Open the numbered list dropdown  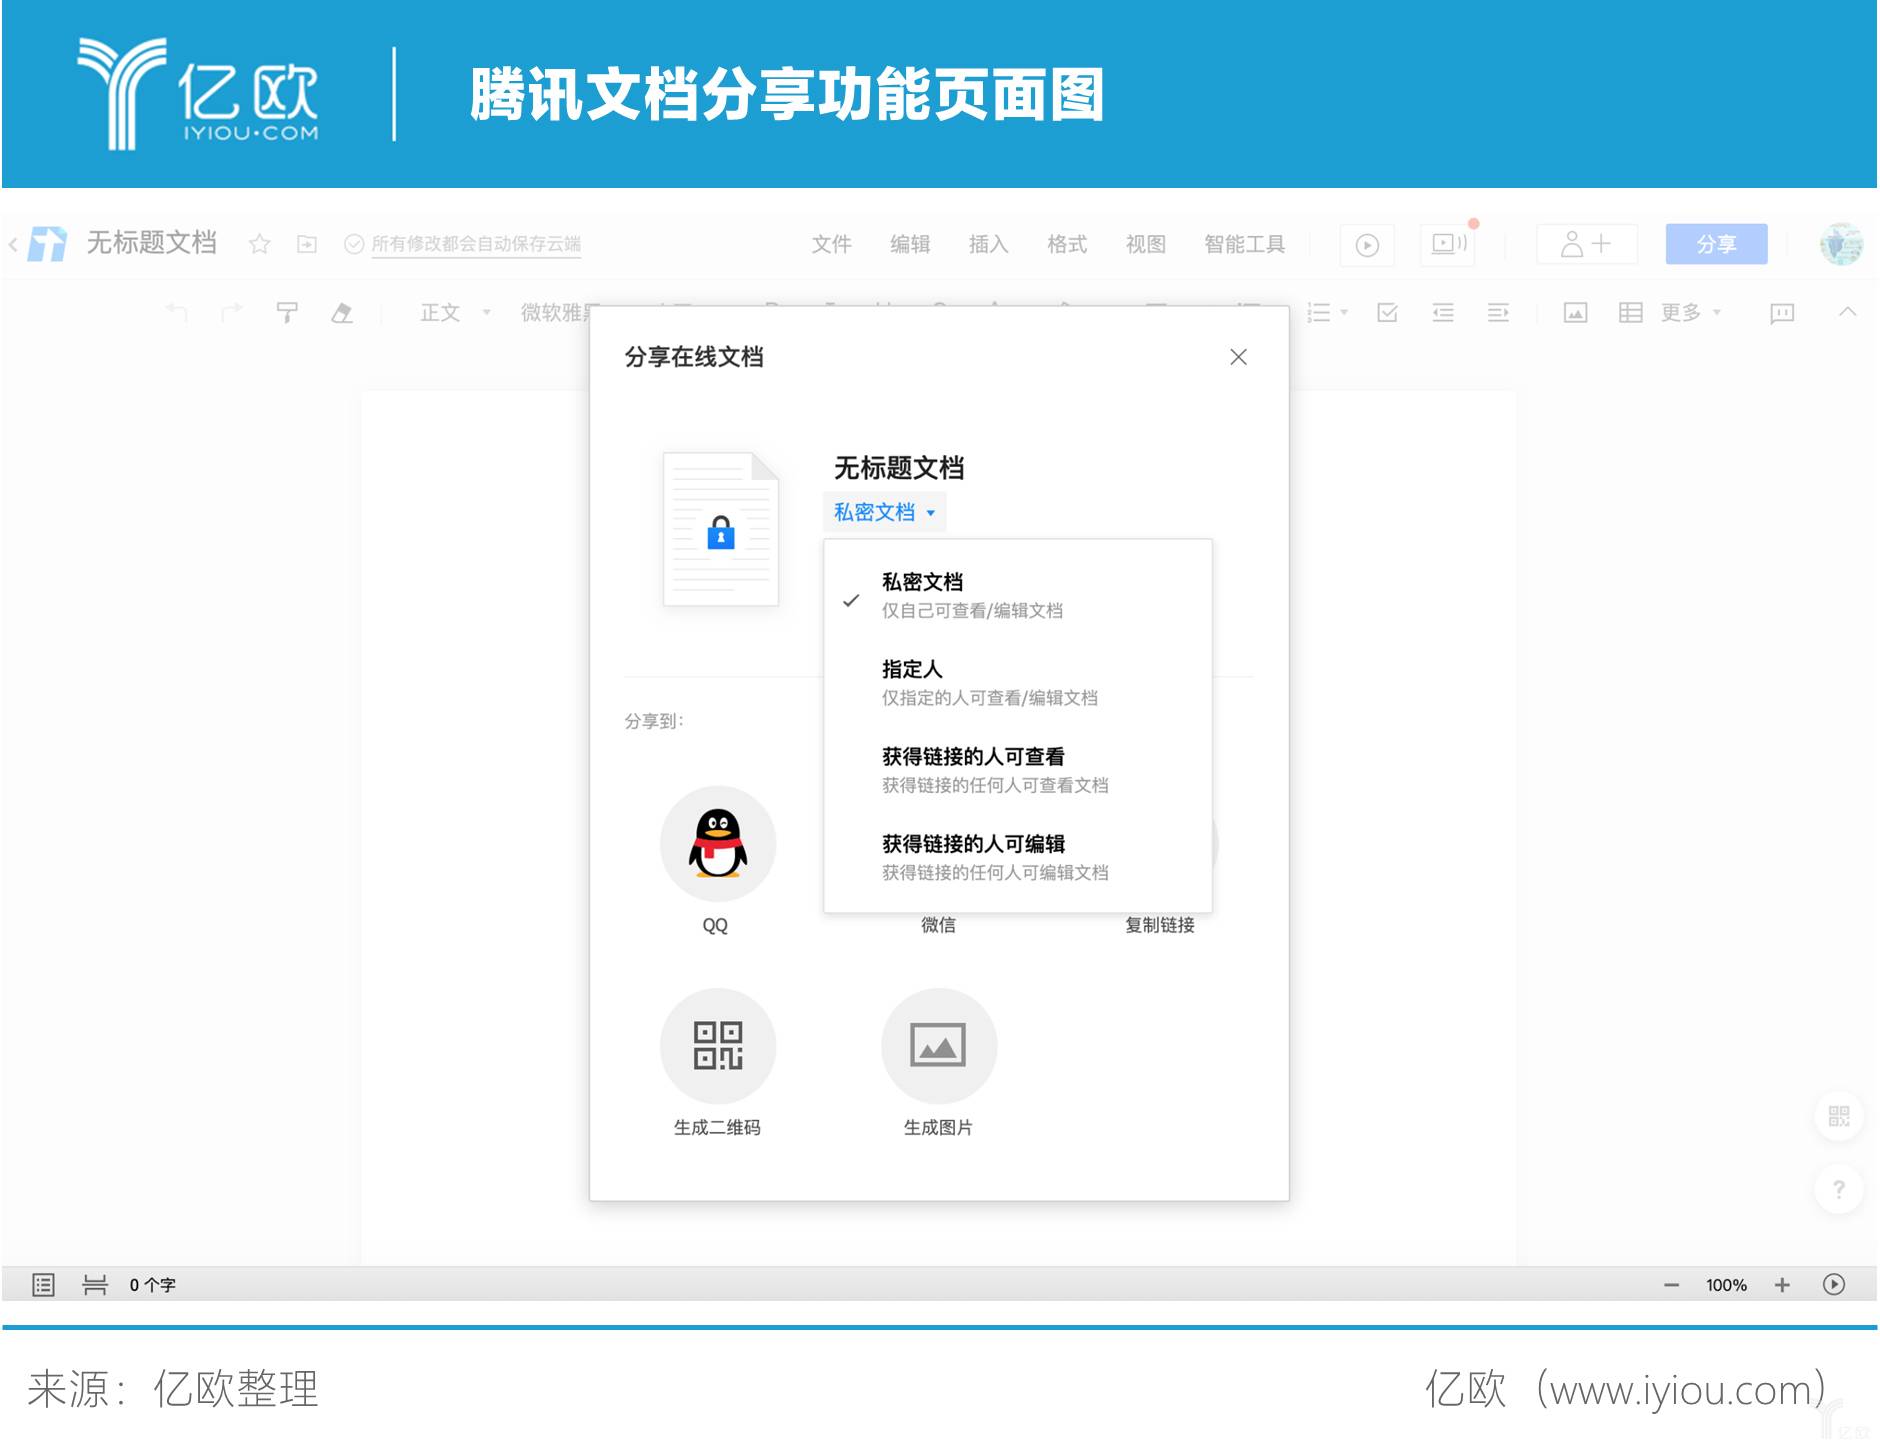[x=1328, y=313]
